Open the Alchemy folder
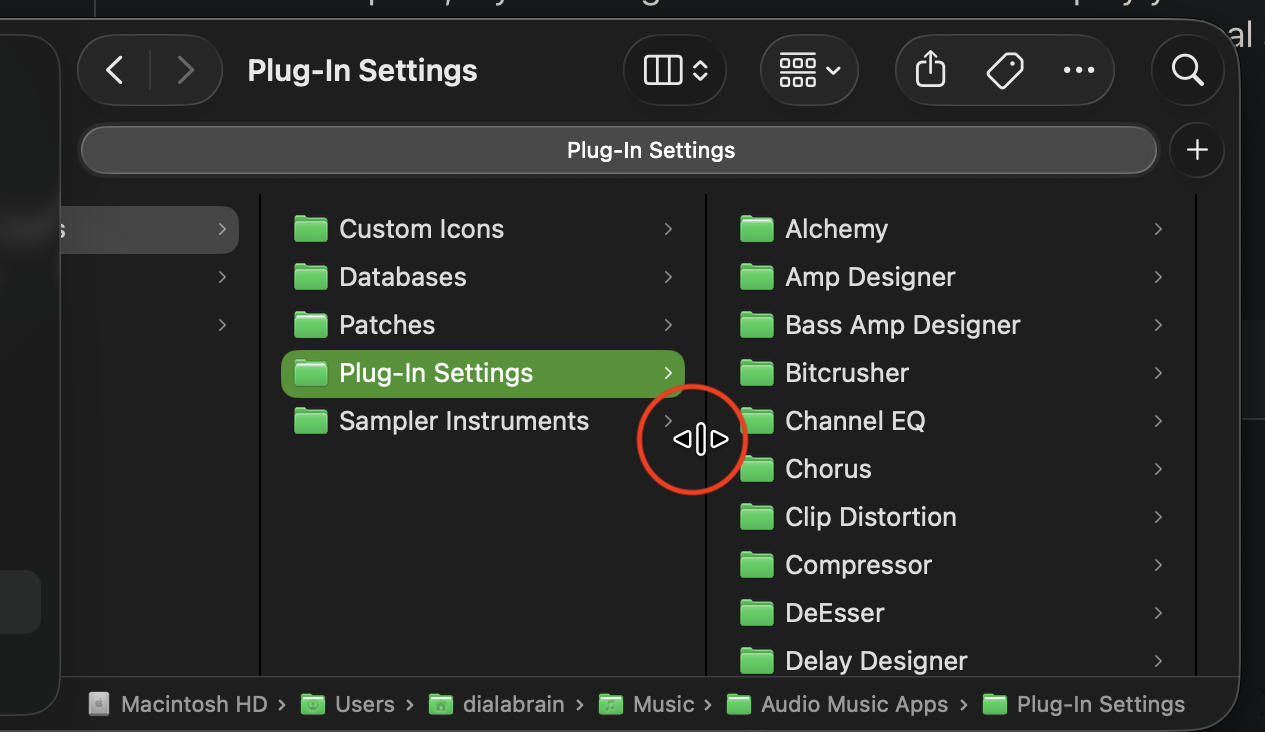This screenshot has width=1265, height=732. pyautogui.click(x=836, y=229)
